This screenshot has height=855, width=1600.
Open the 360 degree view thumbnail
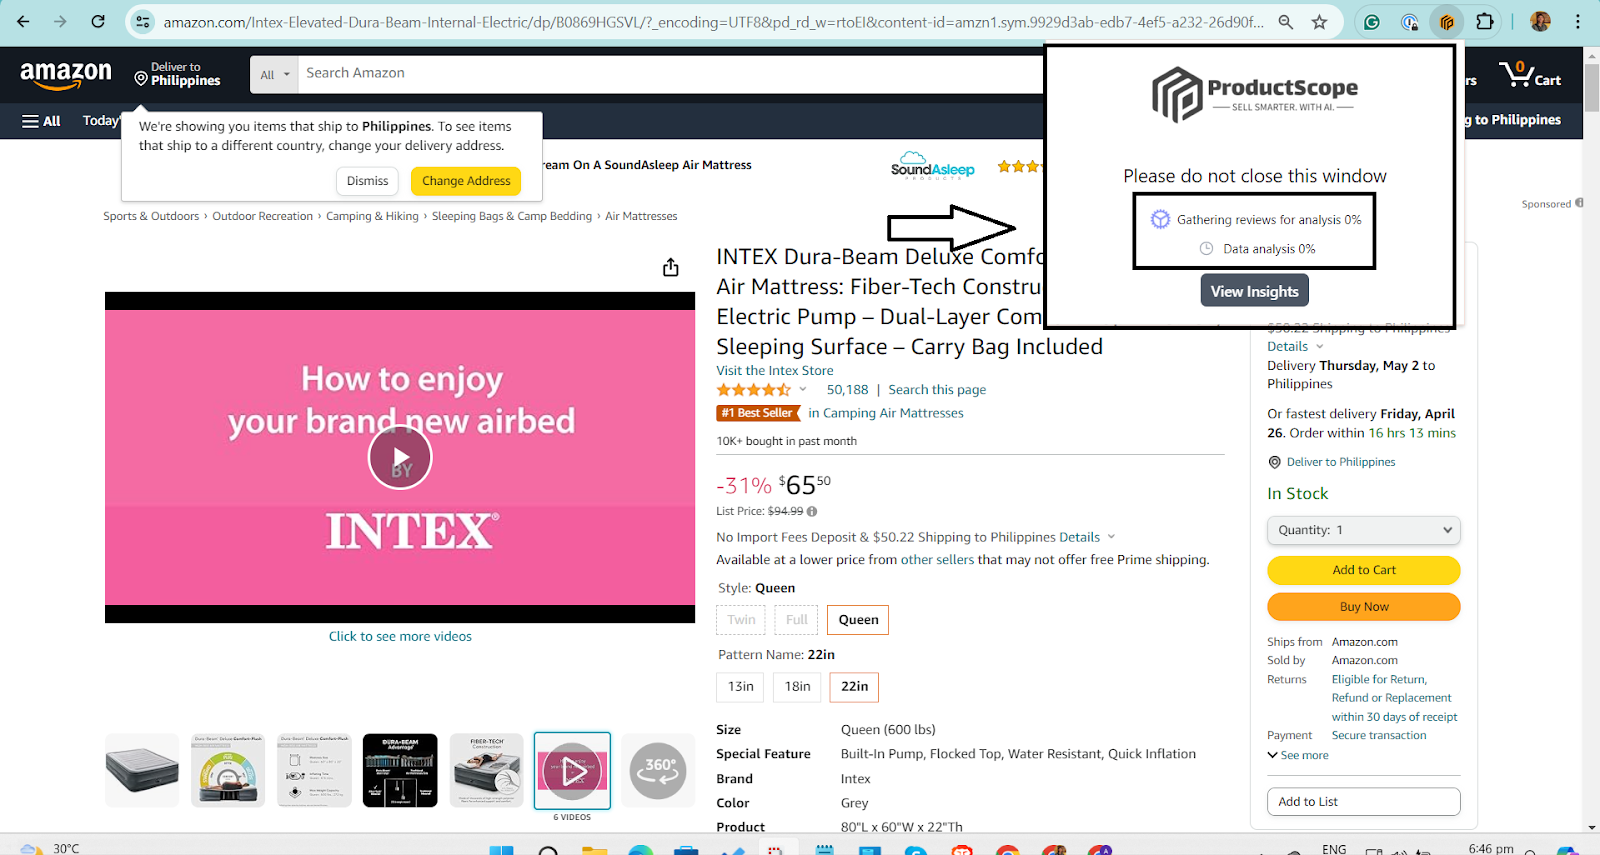(658, 770)
